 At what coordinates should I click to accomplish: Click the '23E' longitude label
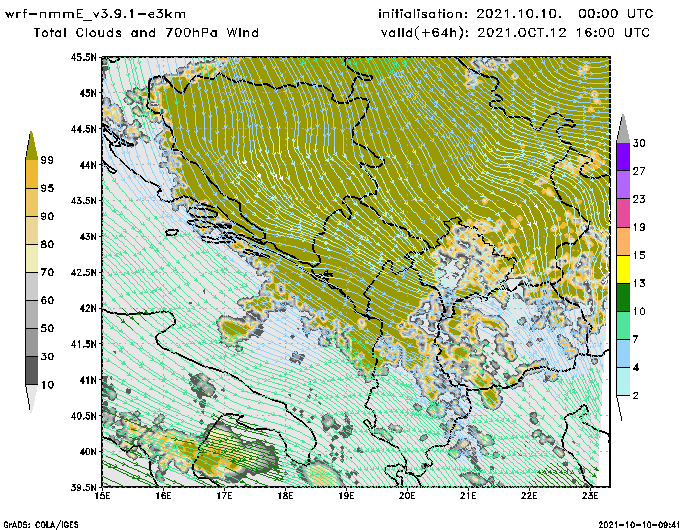(x=590, y=496)
